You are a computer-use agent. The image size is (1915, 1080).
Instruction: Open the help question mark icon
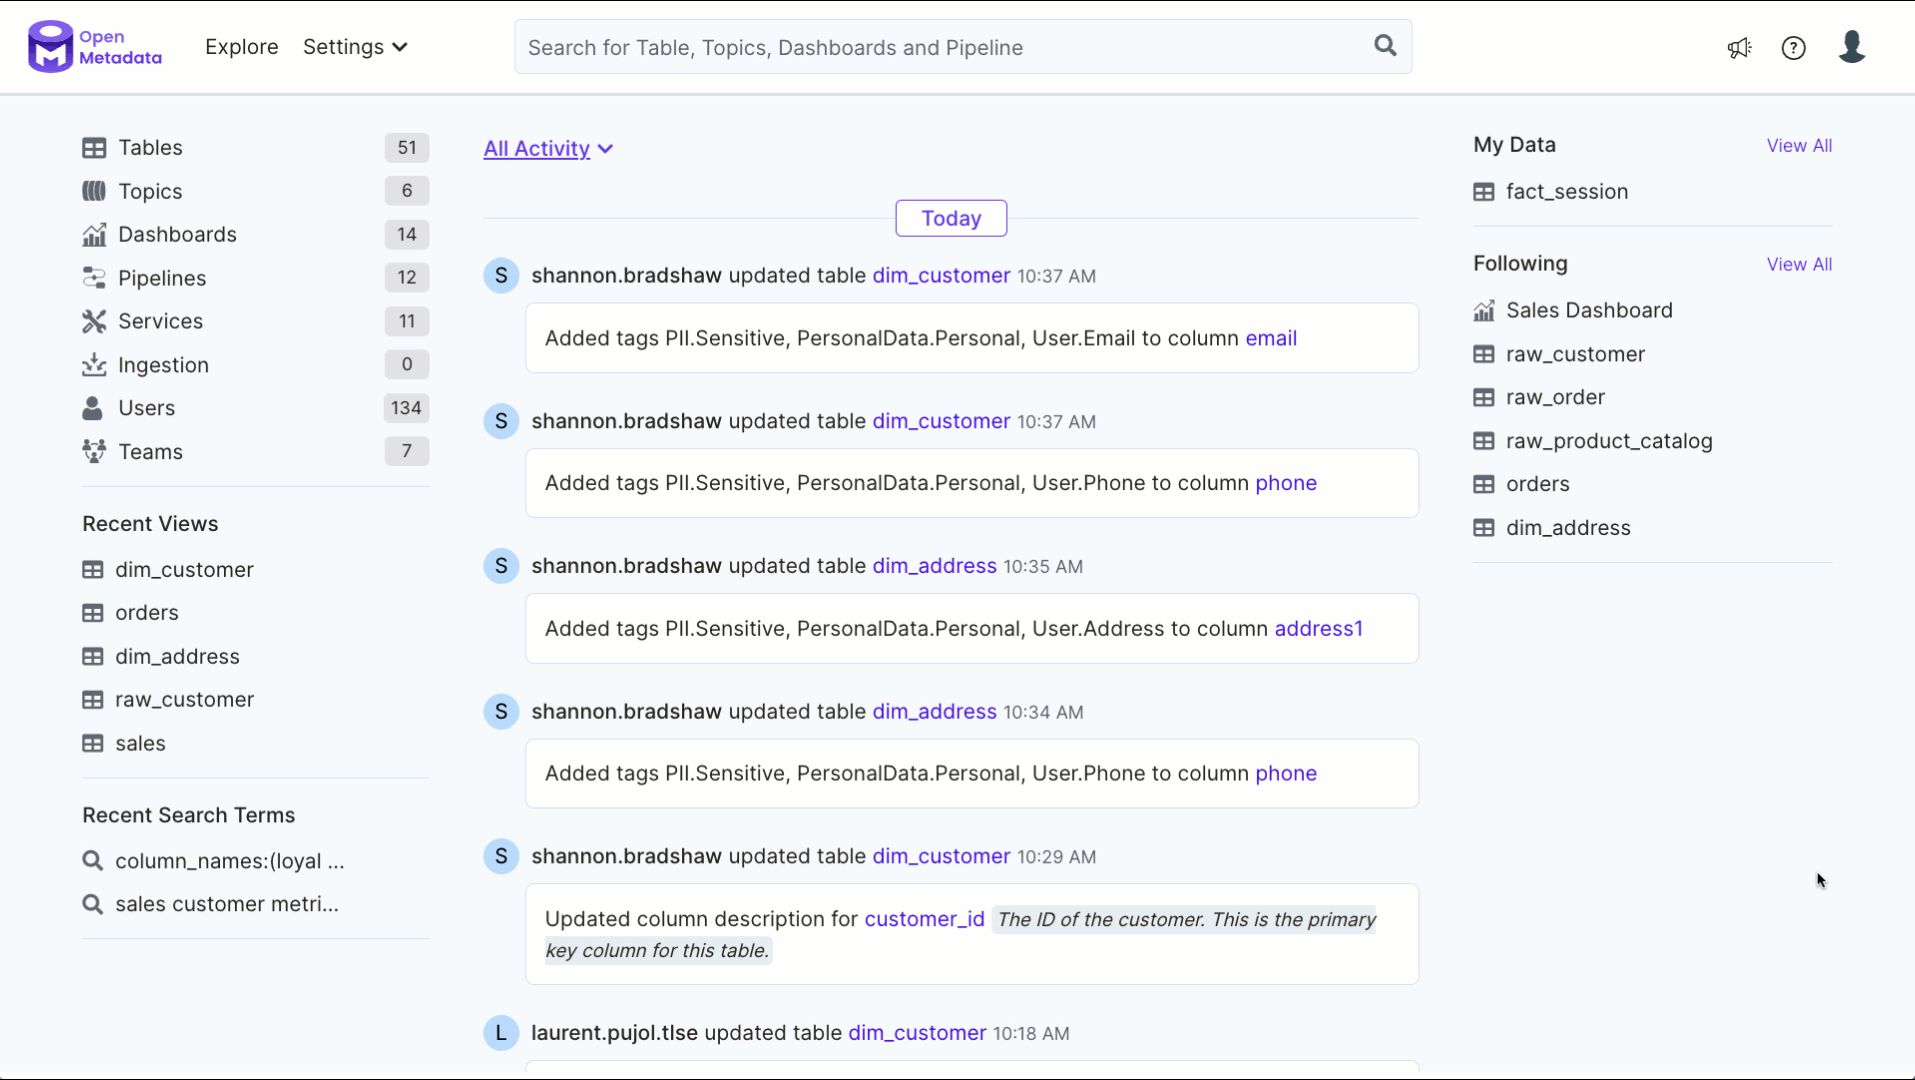click(1793, 48)
